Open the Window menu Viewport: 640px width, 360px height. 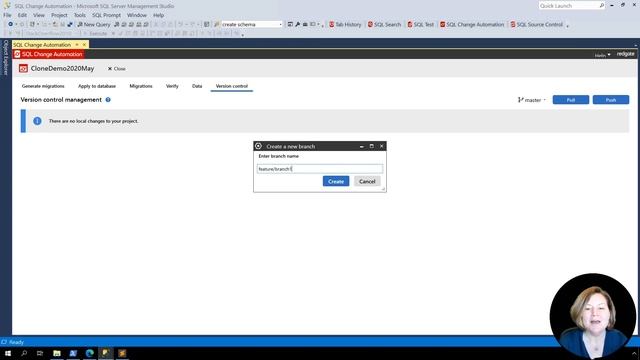click(x=137, y=15)
